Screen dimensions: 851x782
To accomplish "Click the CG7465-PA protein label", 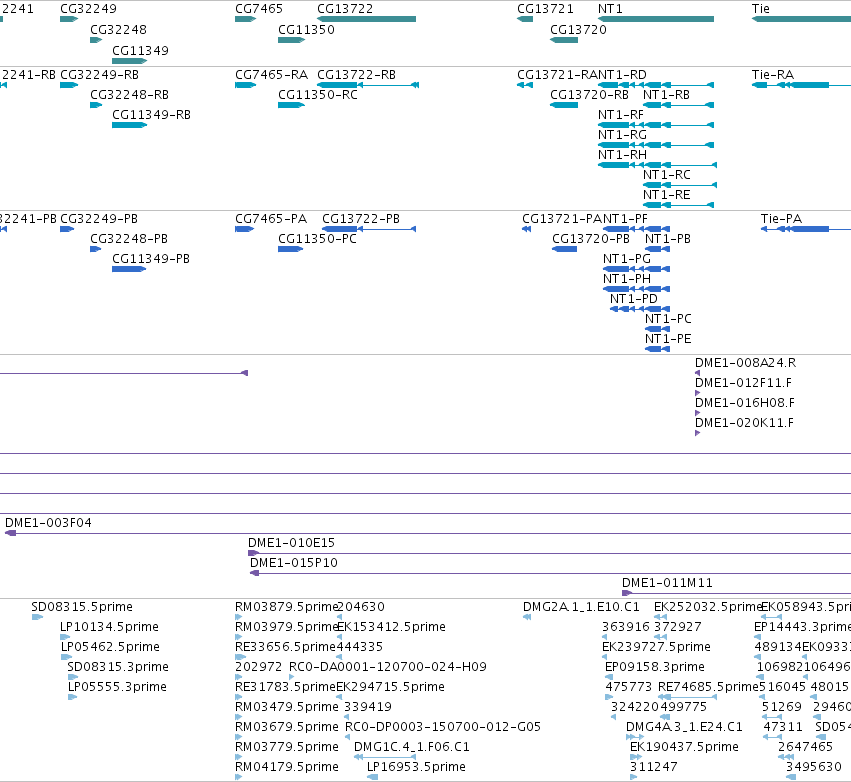I will tap(271, 219).
